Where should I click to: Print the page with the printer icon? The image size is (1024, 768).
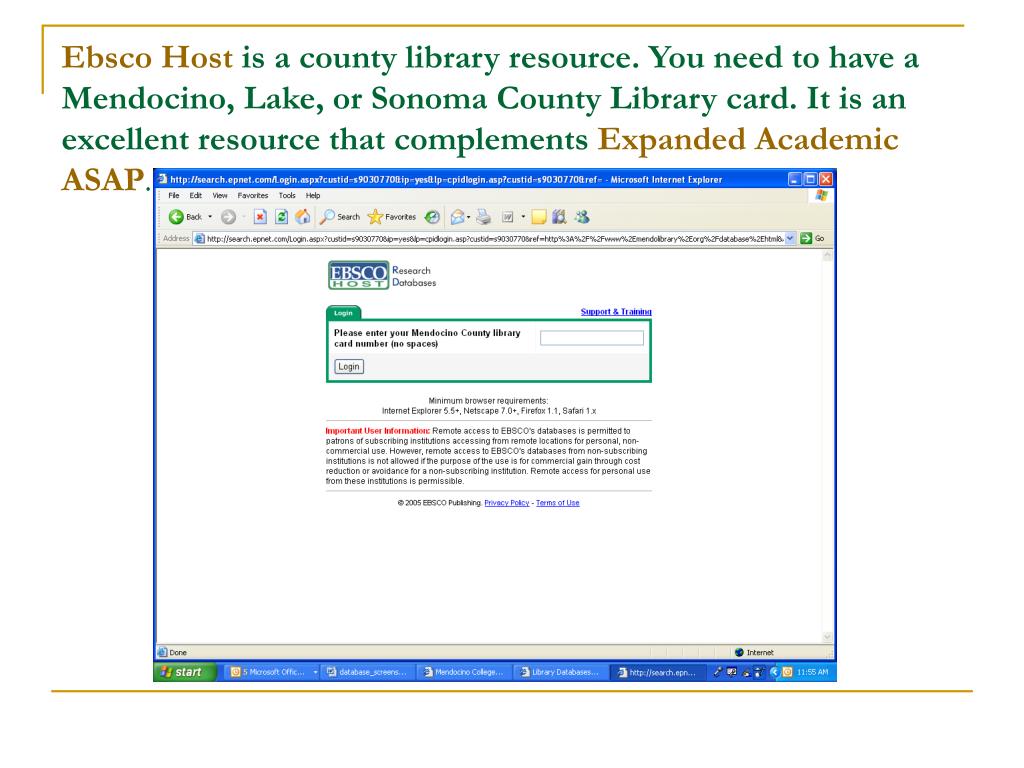click(483, 217)
